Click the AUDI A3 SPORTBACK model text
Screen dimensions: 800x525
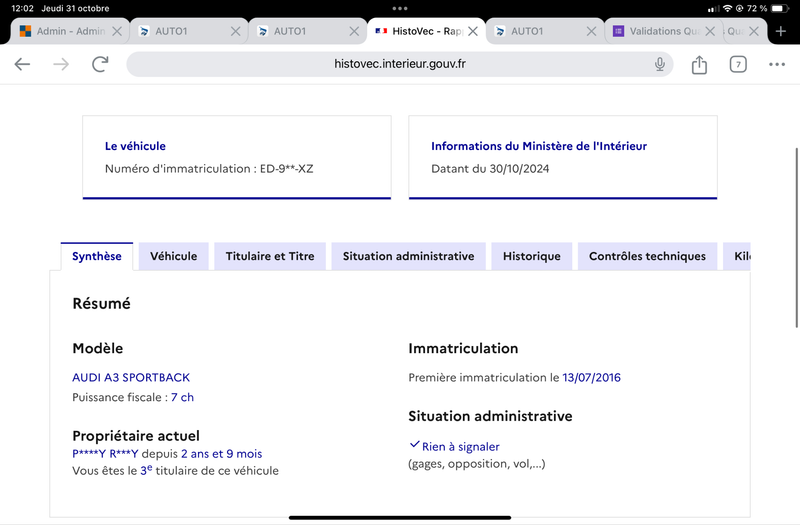tap(131, 378)
